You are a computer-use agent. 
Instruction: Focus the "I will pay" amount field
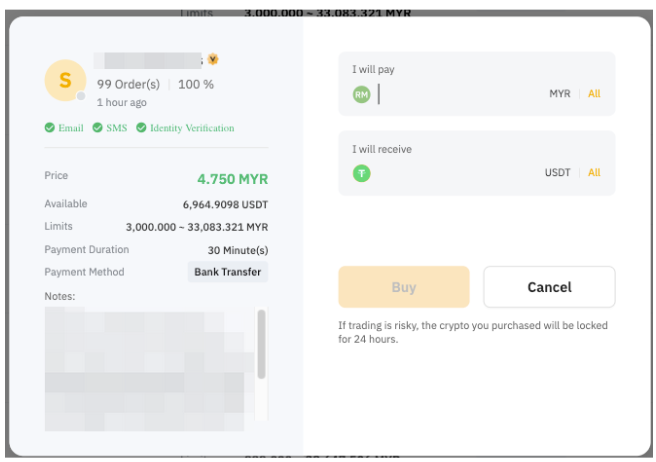click(460, 94)
